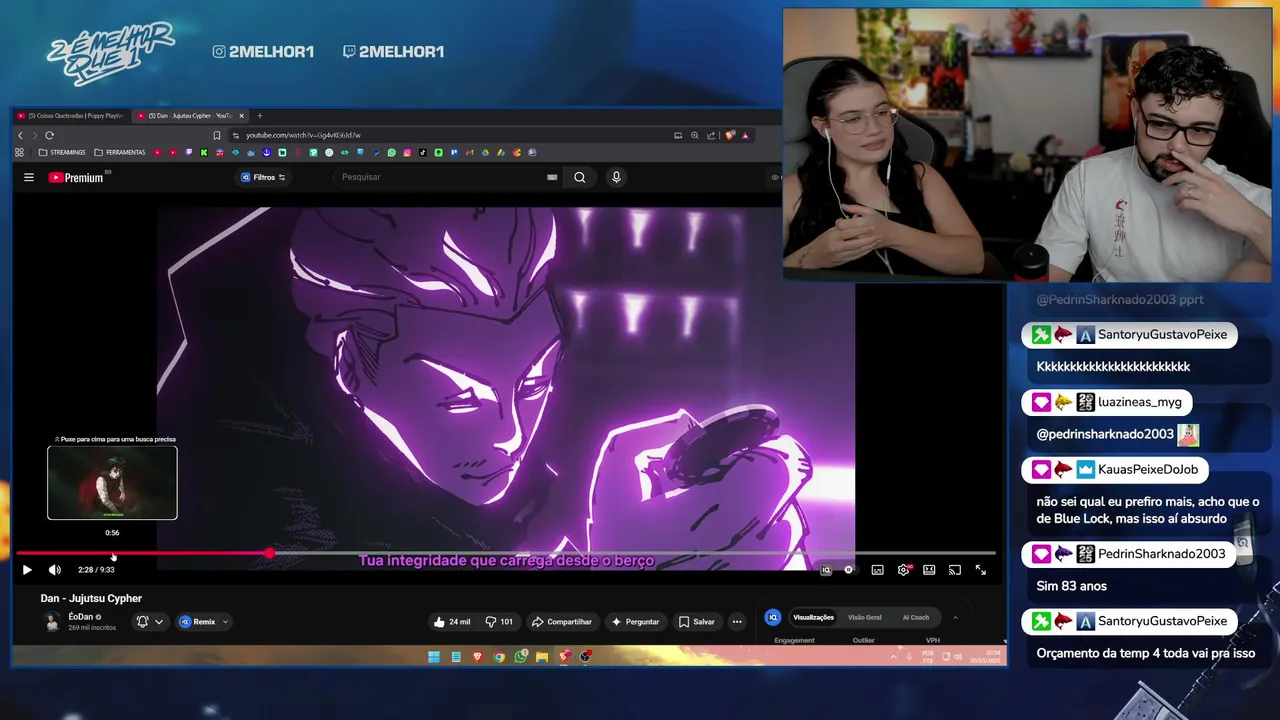1280x720 pixels.
Task: Click the Perguntar button
Action: (x=636, y=622)
